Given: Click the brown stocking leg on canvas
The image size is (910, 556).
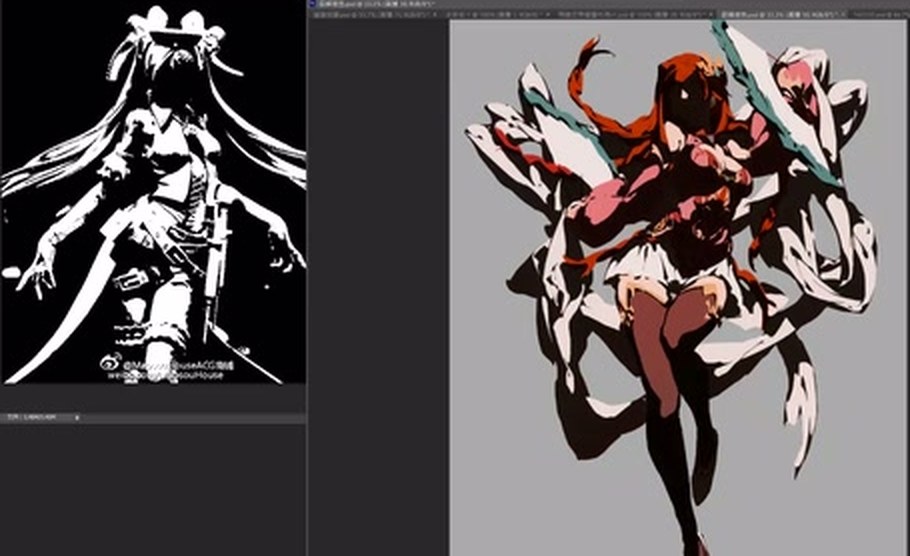Looking at the screenshot, I should click(655, 342).
